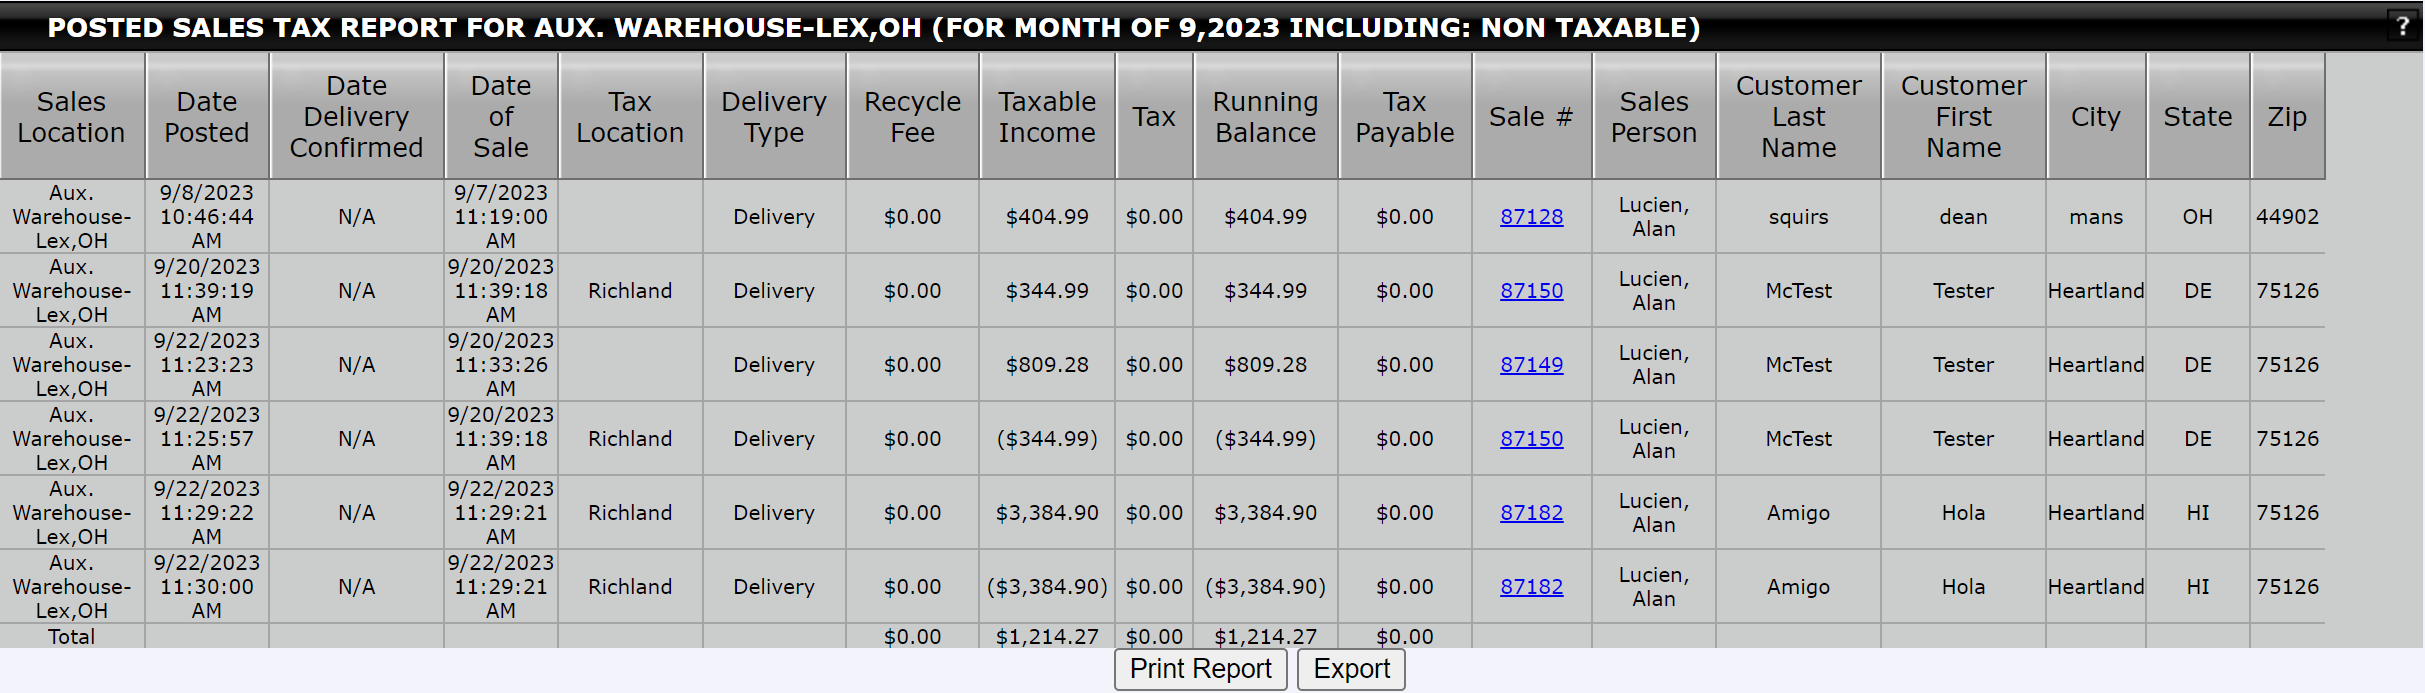Click the Running Balance column header
Viewport: 2425px width, 693px height.
coord(1266,117)
